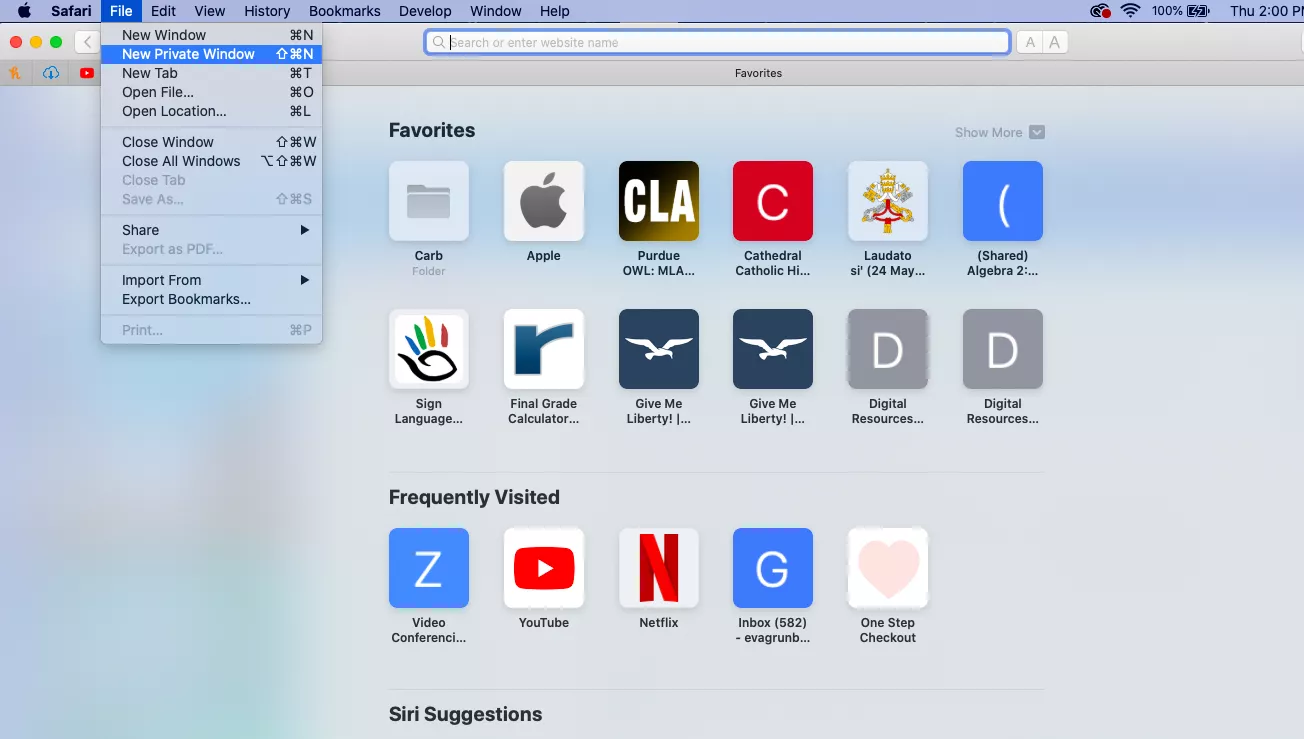Open YouTube from Frequently Visited
Image resolution: width=1304 pixels, height=739 pixels.
(x=544, y=568)
